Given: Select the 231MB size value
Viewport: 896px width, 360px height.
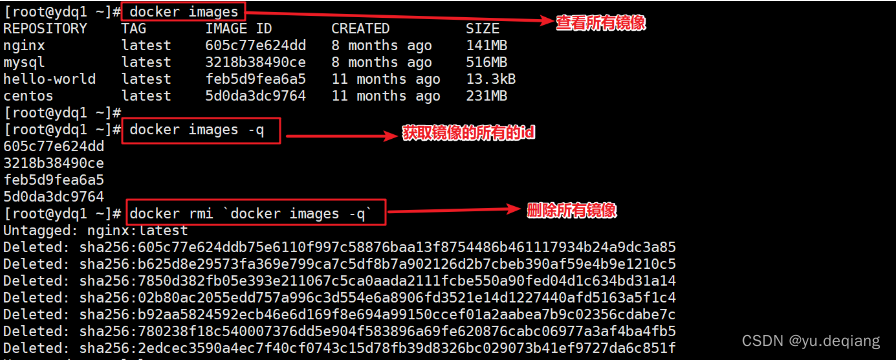Looking at the screenshot, I should [486, 96].
